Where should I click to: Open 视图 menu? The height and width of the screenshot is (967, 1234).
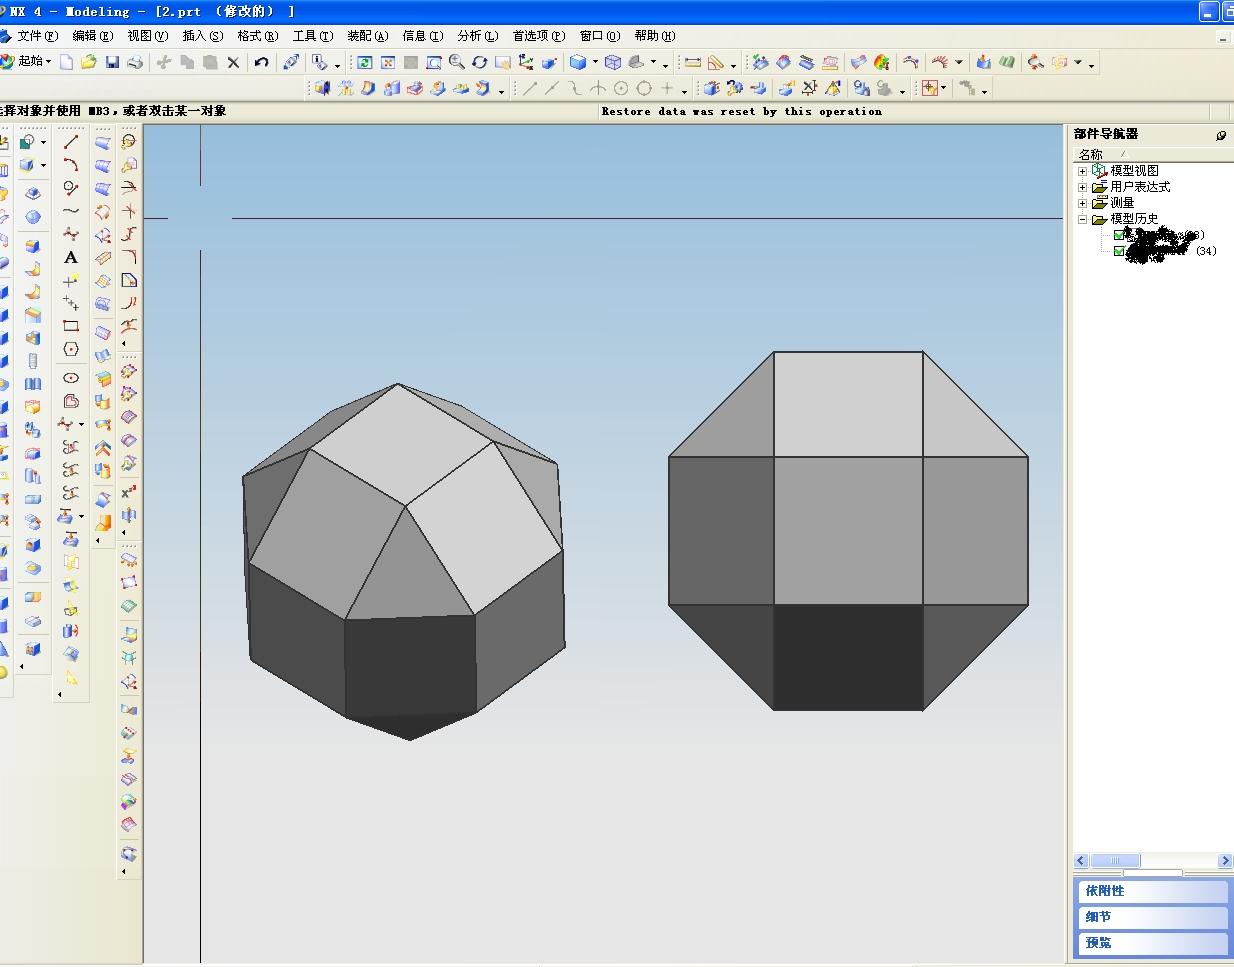coord(147,36)
